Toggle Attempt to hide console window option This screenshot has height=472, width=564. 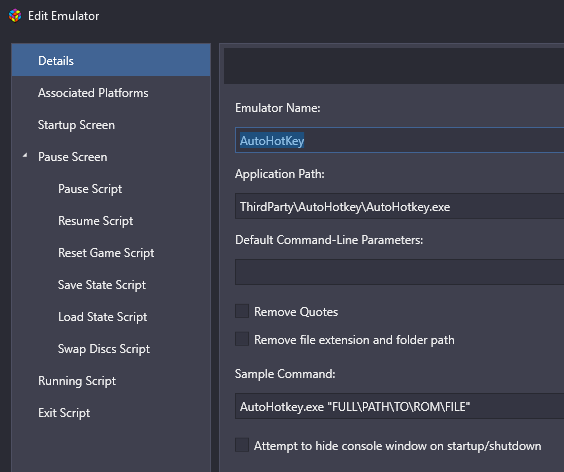pos(242,445)
